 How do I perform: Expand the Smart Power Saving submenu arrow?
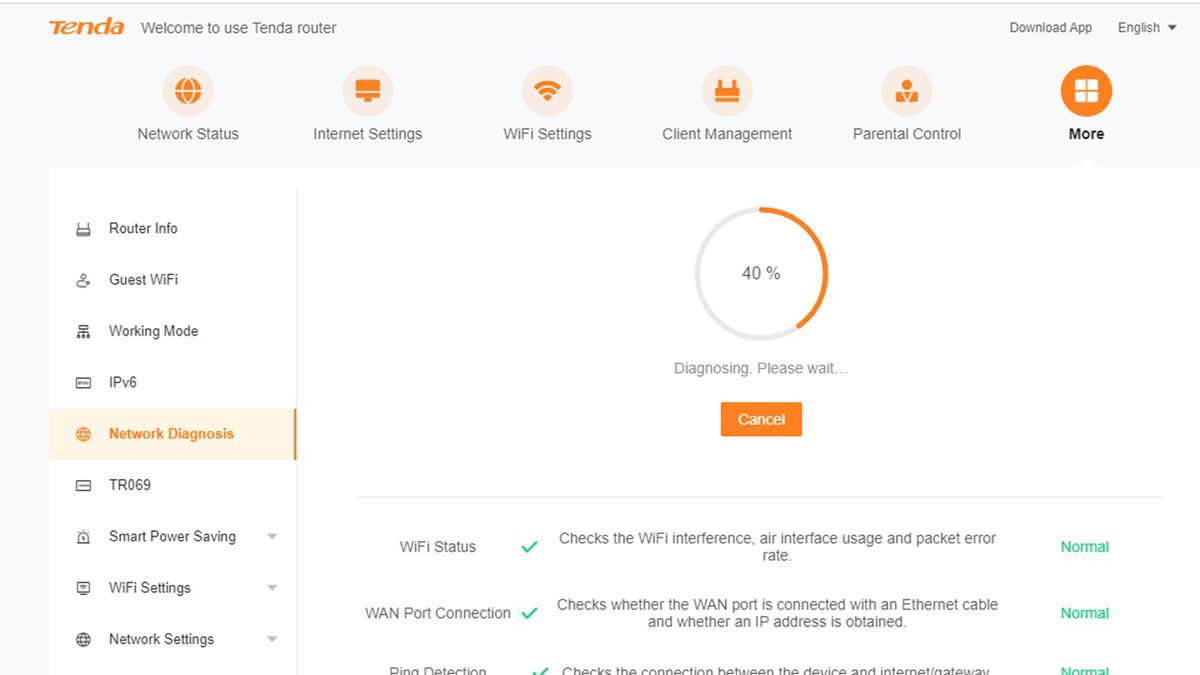[272, 537]
